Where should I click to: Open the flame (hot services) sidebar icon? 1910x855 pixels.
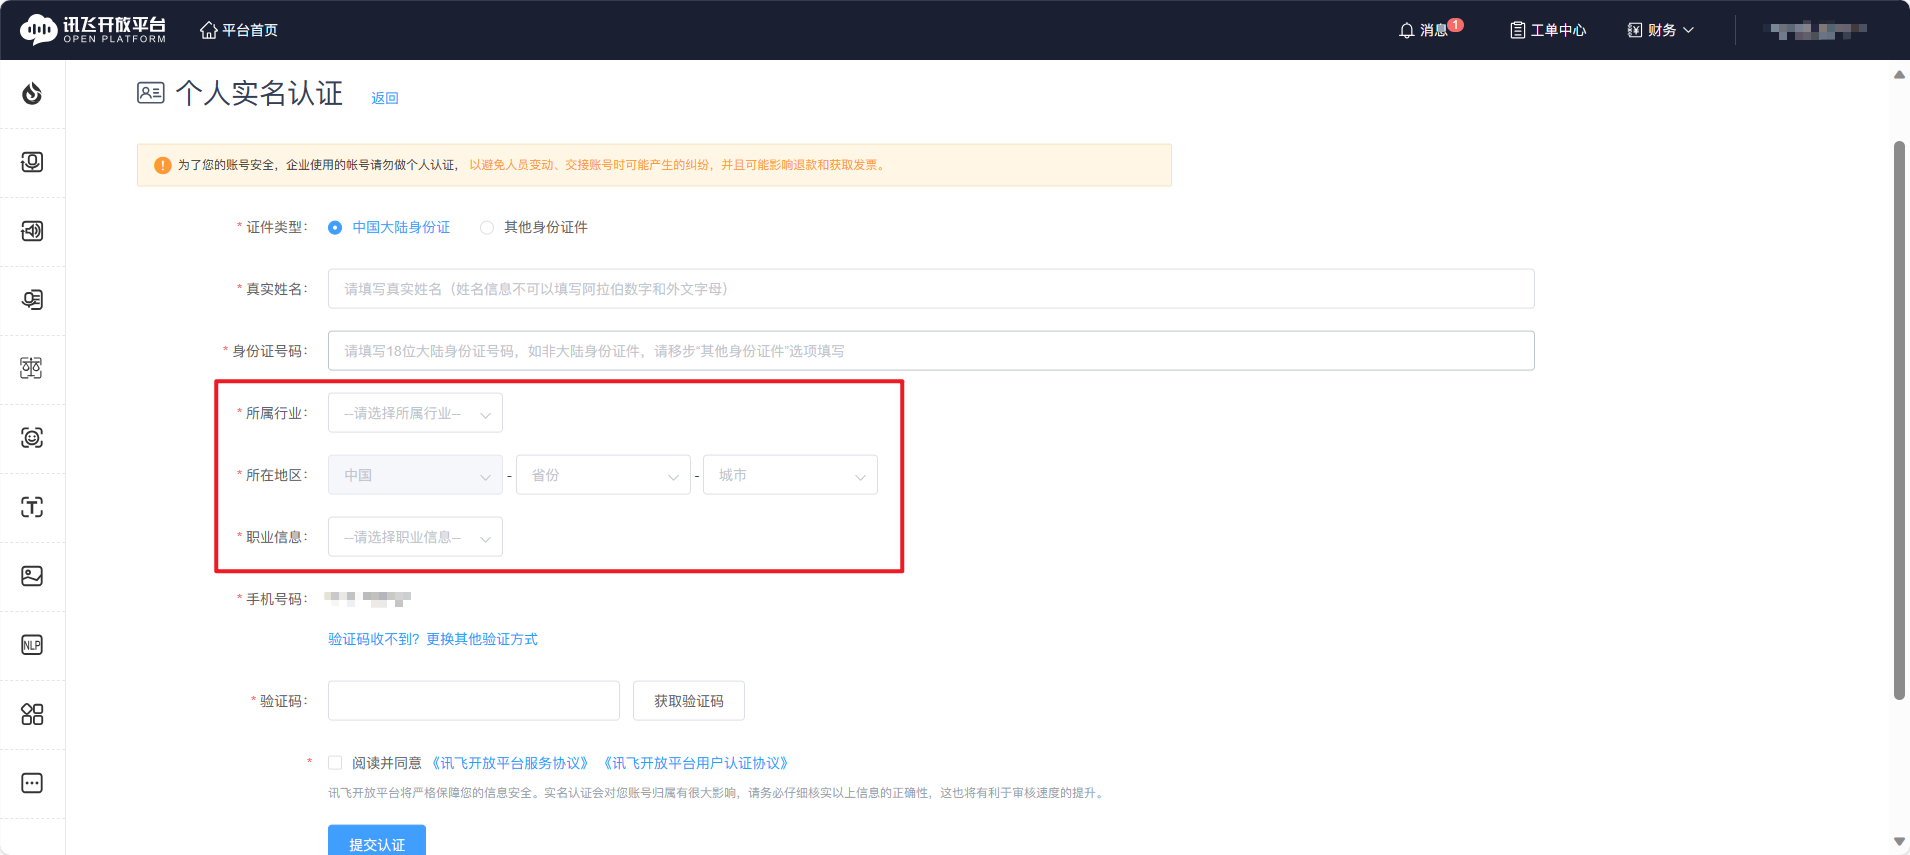[32, 94]
